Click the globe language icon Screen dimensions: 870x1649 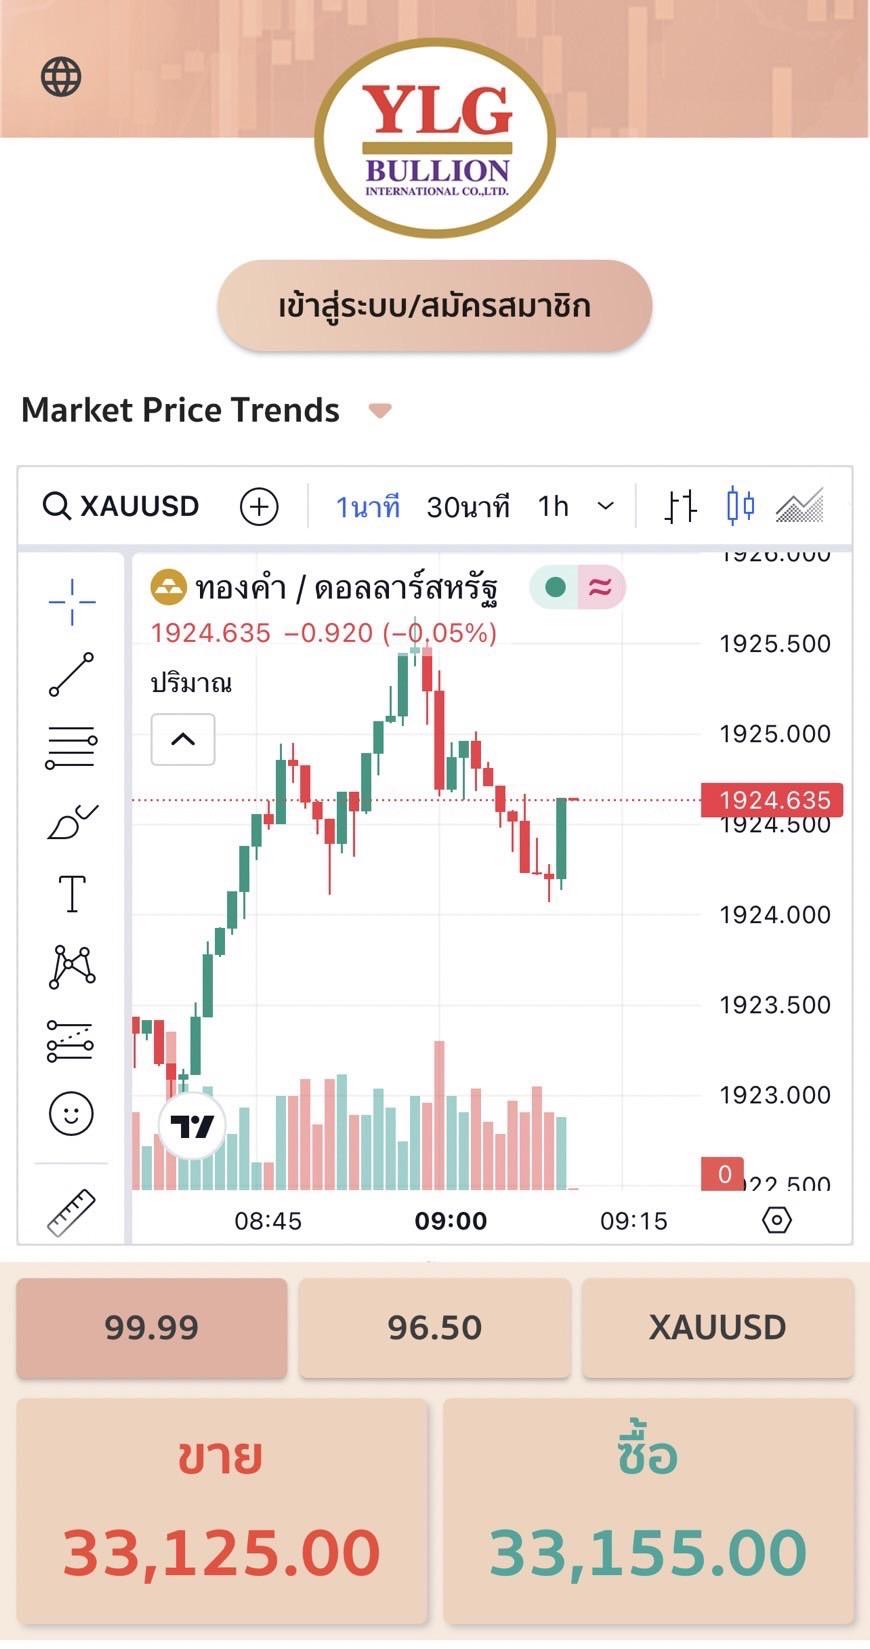coord(61,77)
